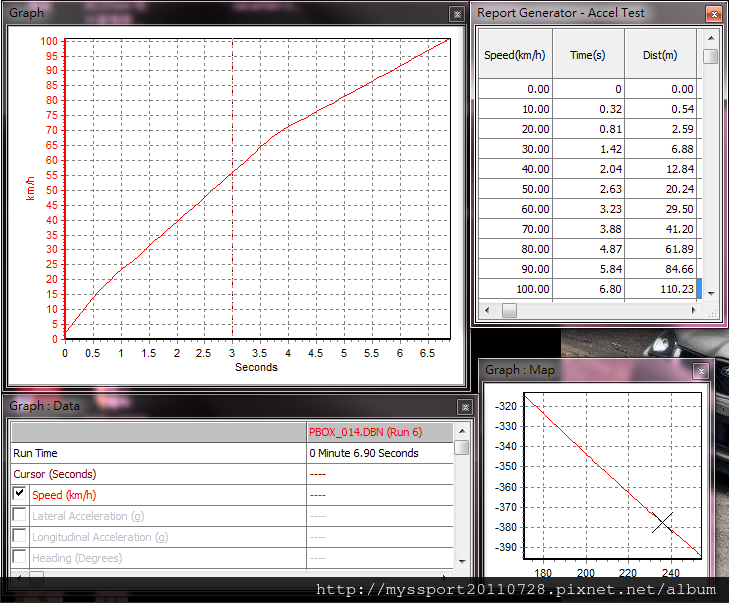
Task: Select the distance cell 61.89
Action: 660,249
